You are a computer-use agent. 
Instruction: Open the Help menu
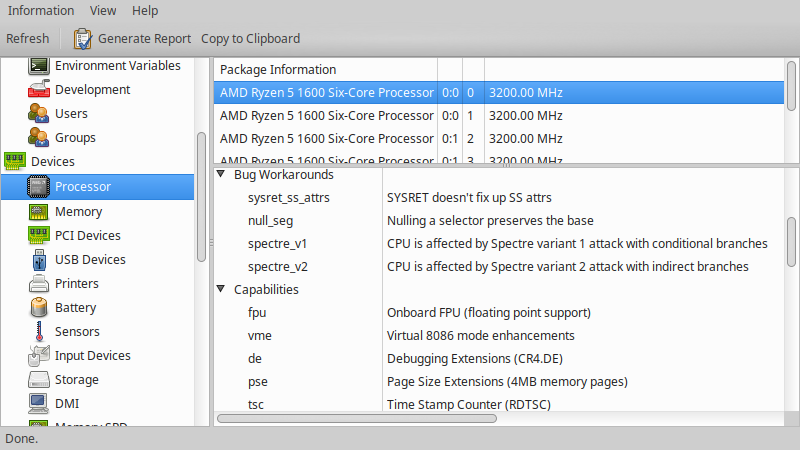pos(145,10)
